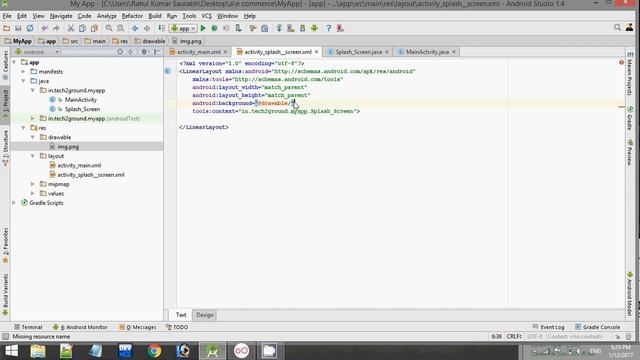640x360 pixels.
Task: Click the drawable breadcrumb in navigation bar
Action: click(150, 41)
